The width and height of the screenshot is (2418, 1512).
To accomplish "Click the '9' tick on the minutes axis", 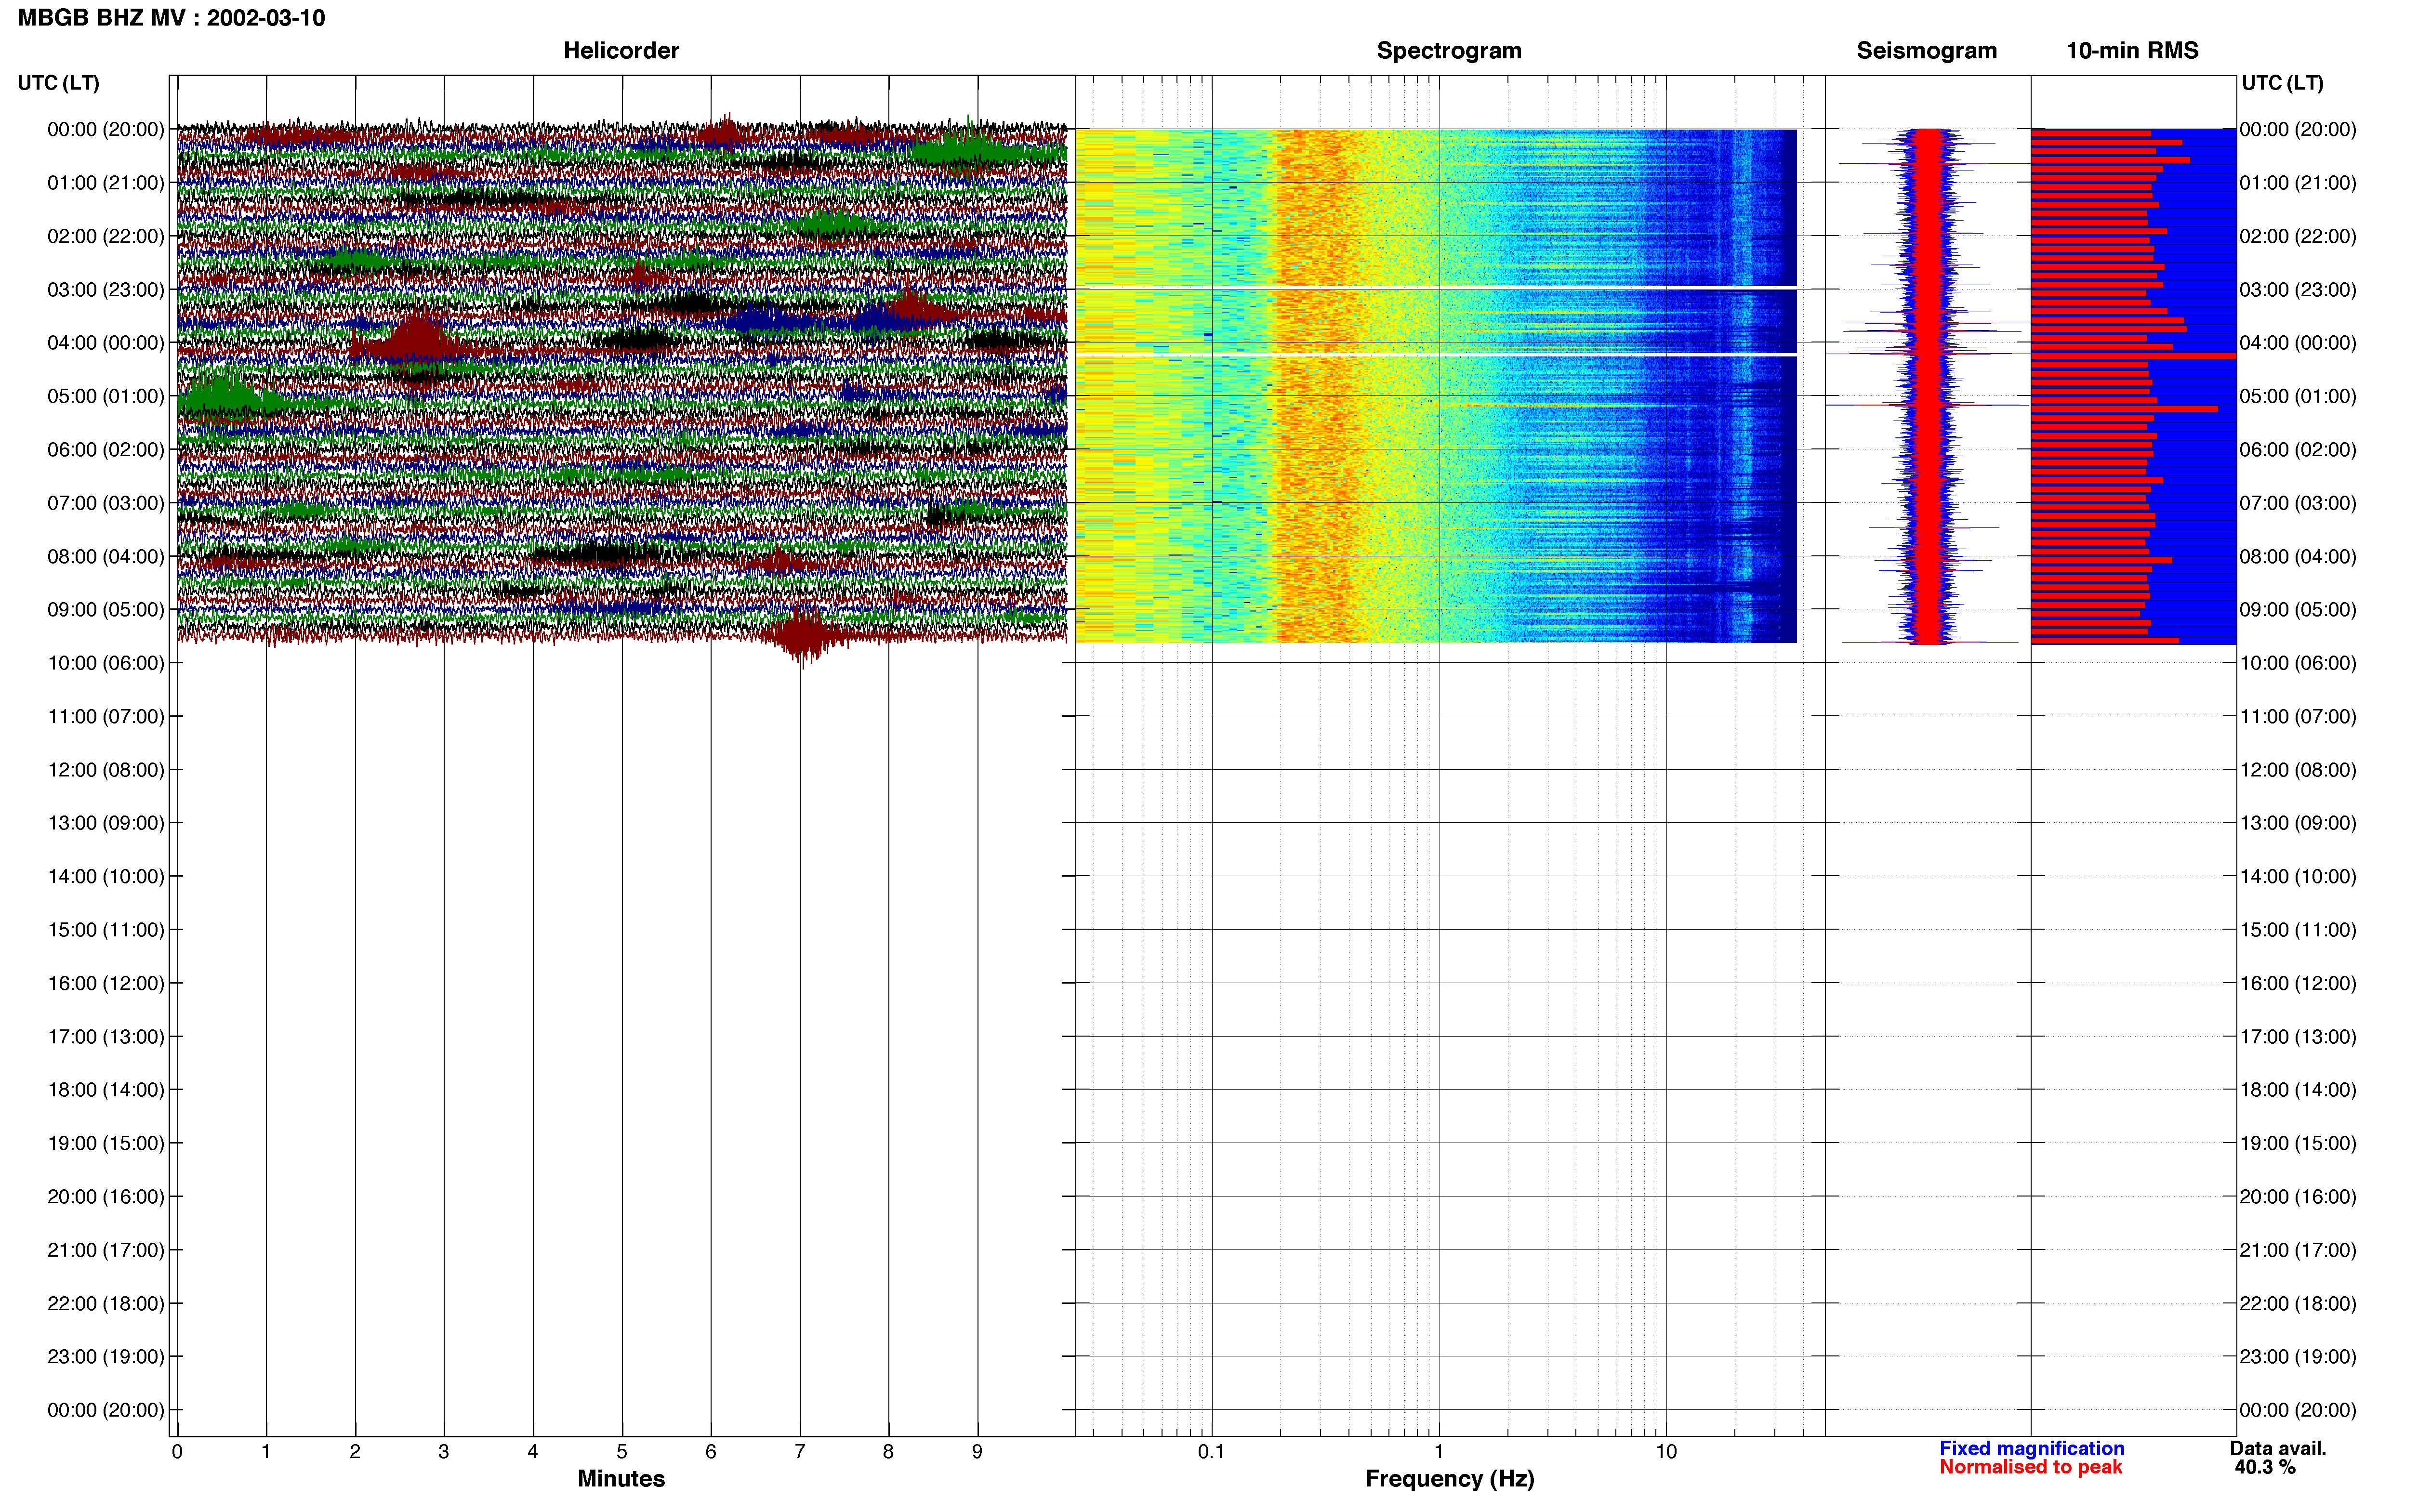I will click(x=977, y=1452).
